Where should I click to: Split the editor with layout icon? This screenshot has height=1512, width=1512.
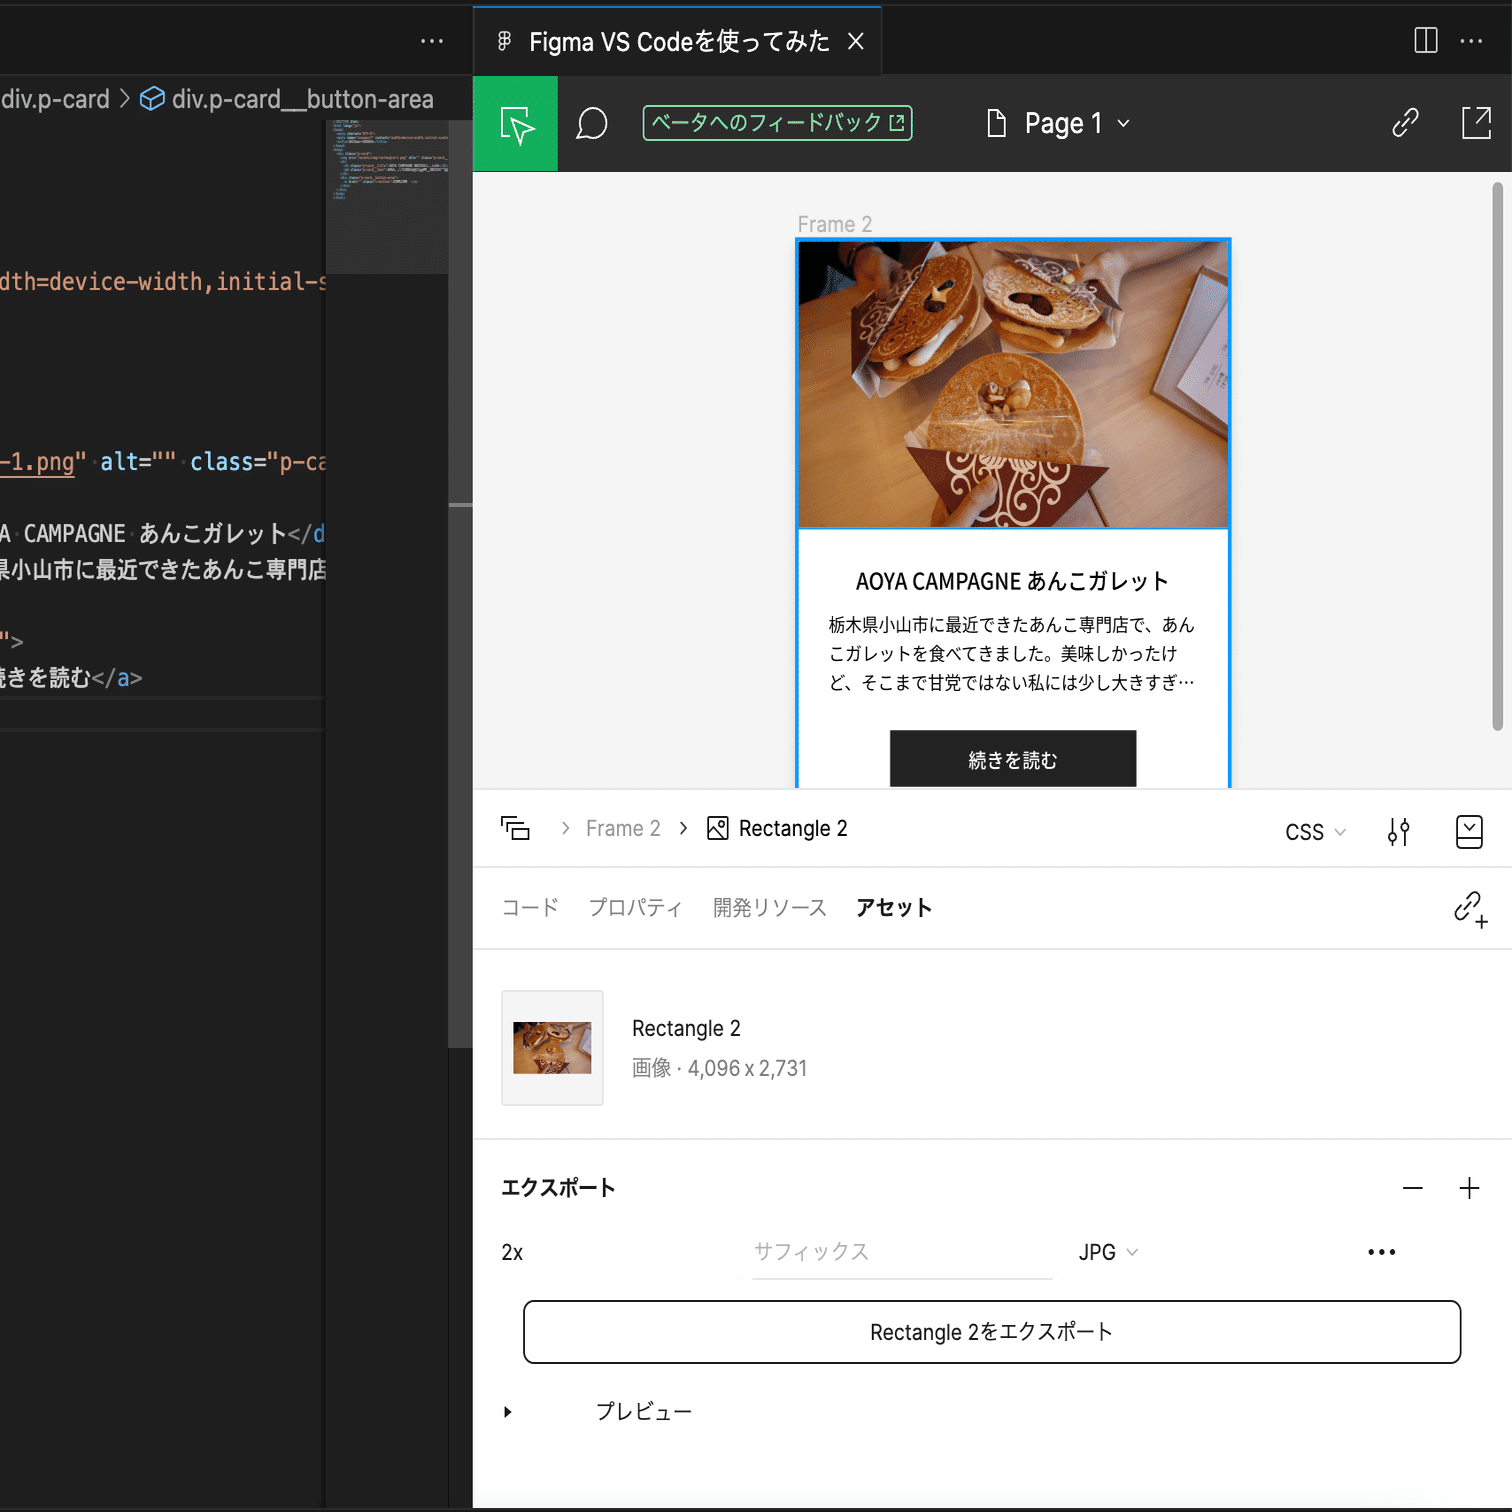click(x=1426, y=40)
